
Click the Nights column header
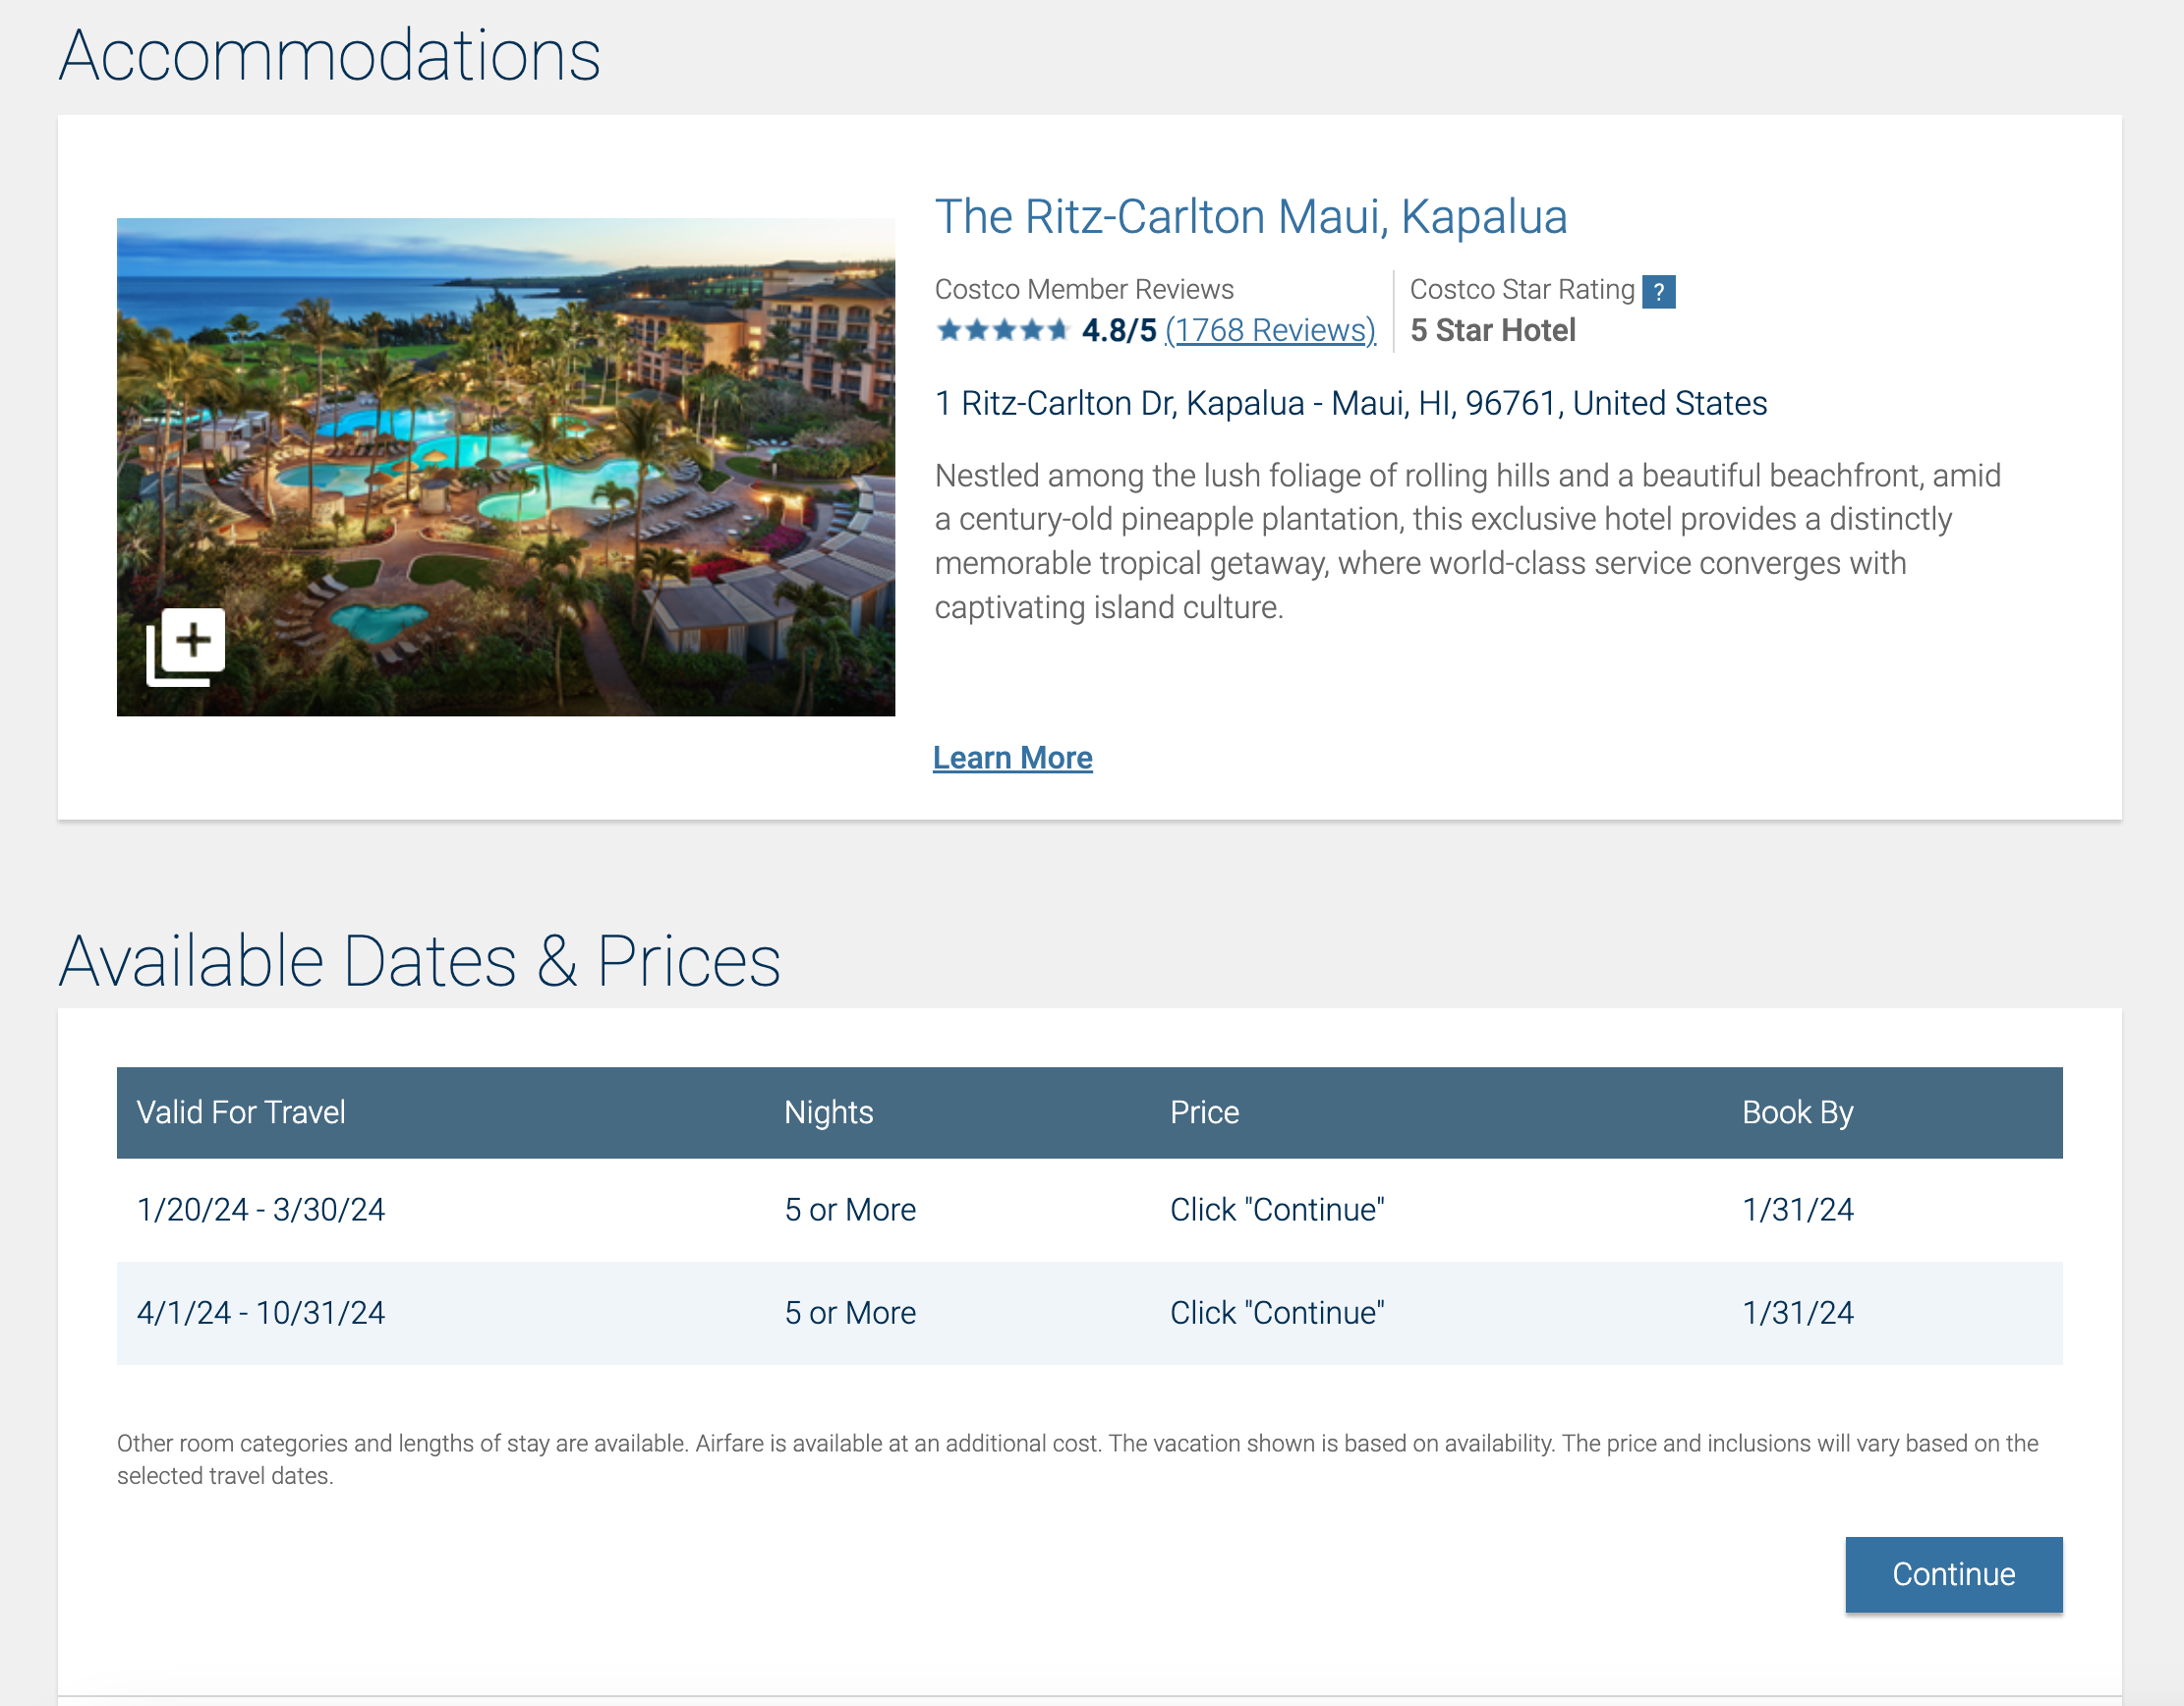coord(828,1113)
